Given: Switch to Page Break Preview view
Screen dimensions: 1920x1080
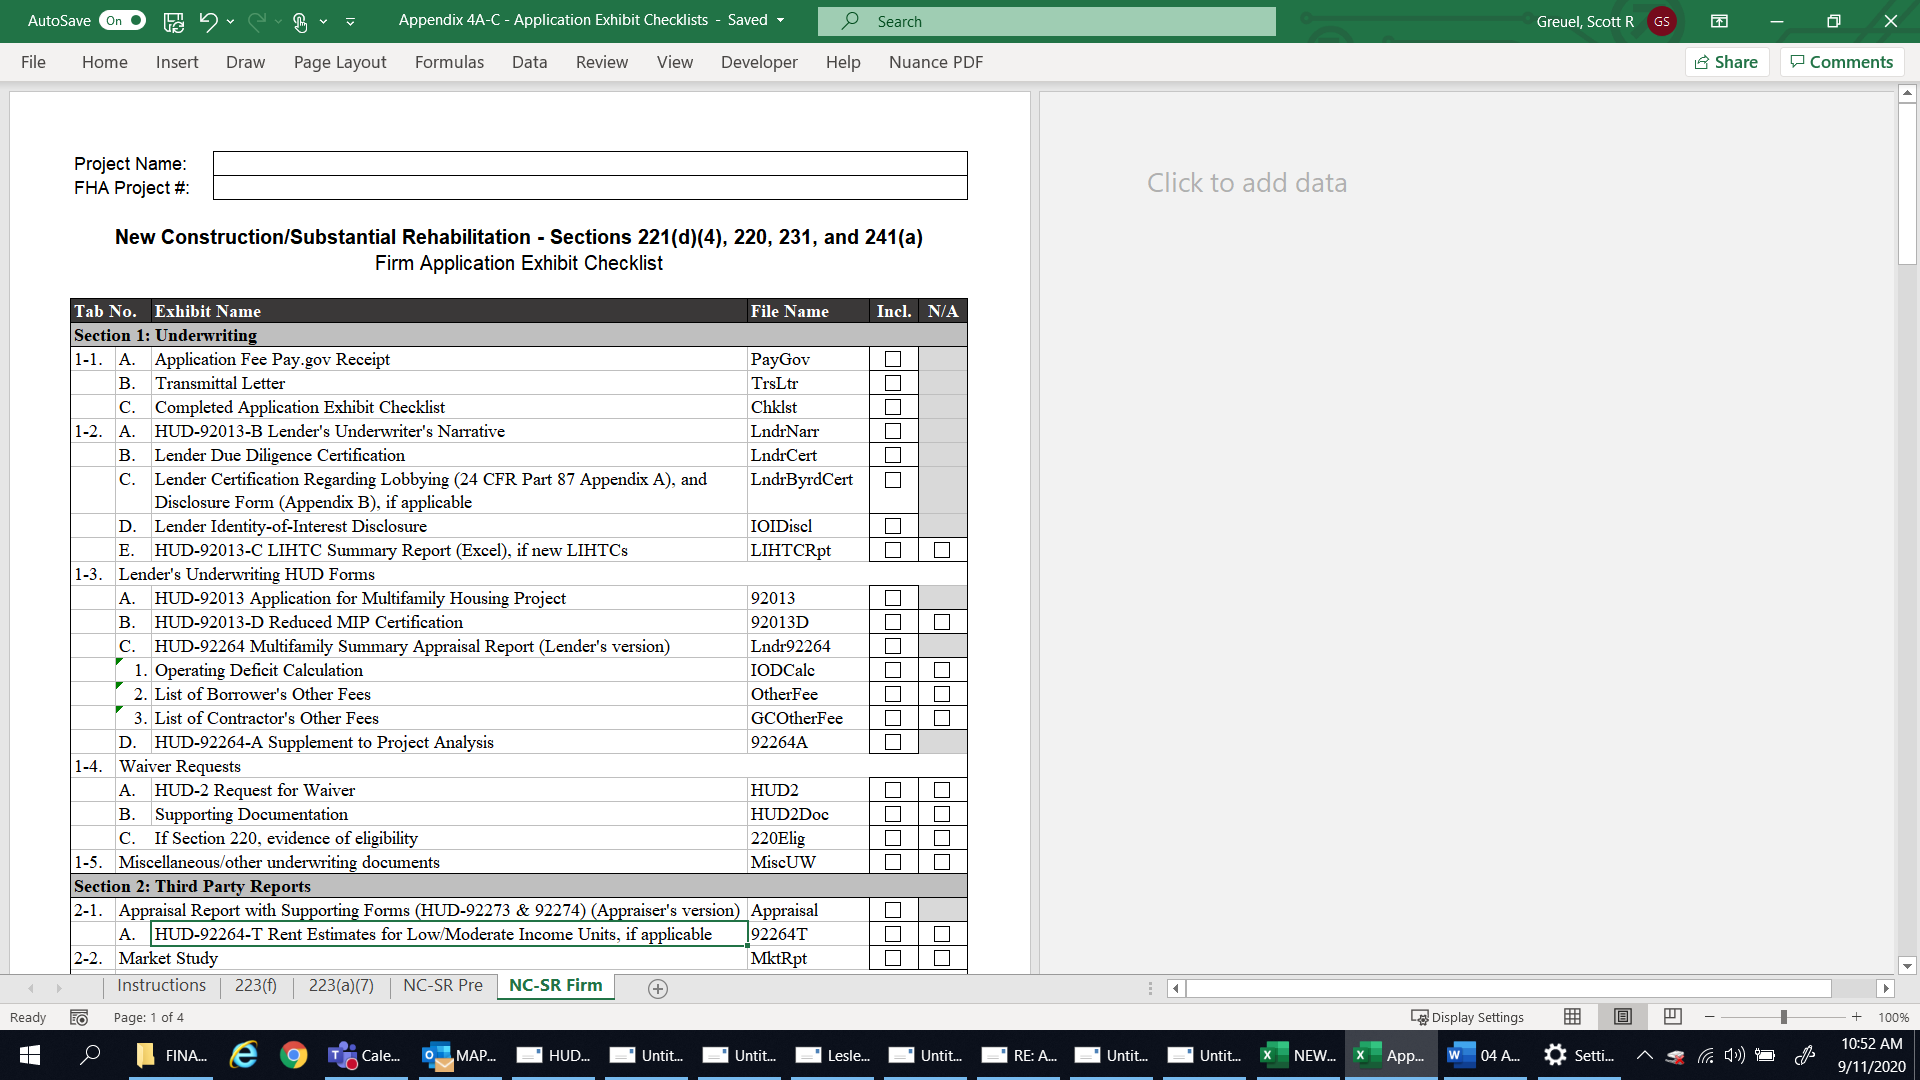Looking at the screenshot, I should (1672, 1017).
